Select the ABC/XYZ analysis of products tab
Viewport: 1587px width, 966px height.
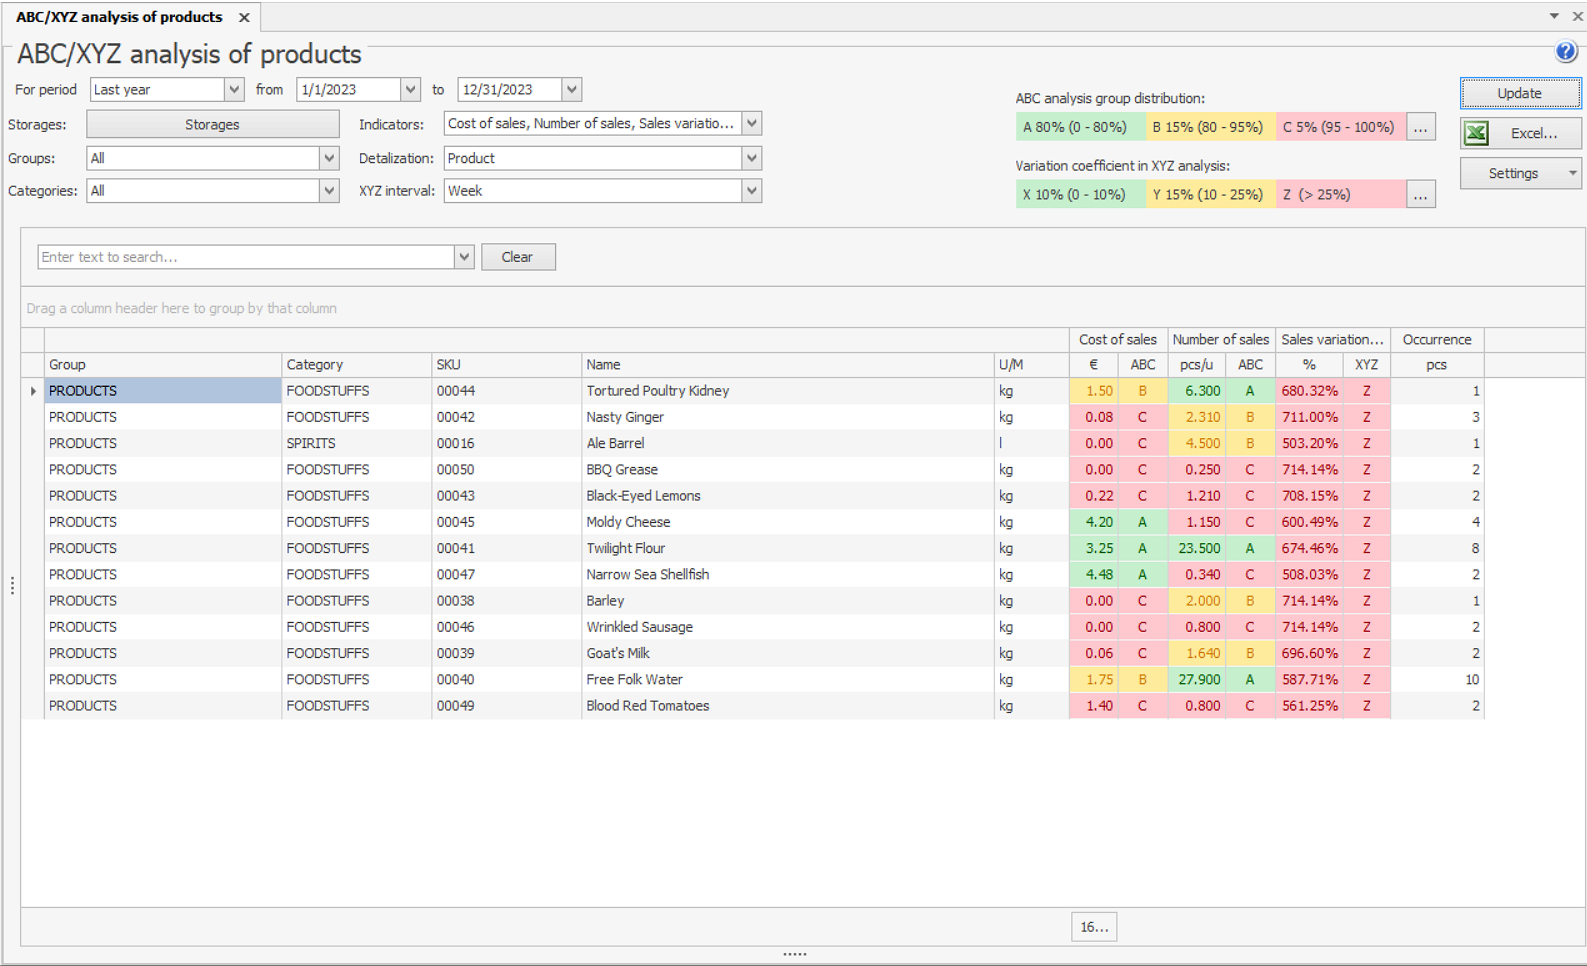pos(119,18)
